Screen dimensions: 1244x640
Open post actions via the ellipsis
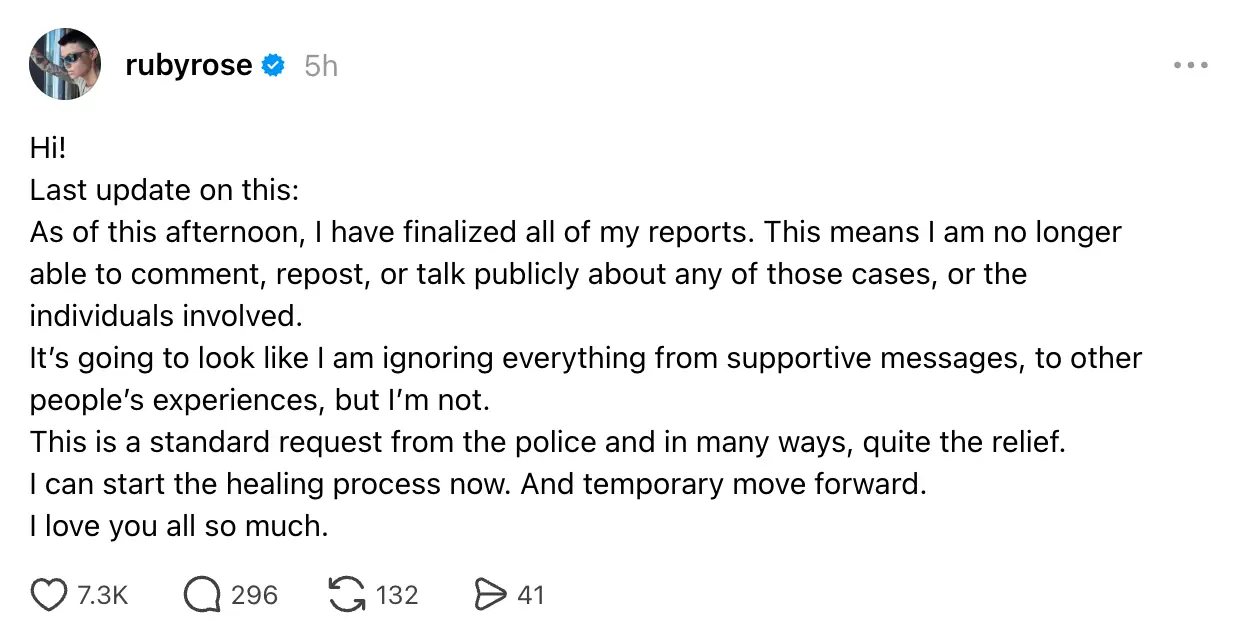click(1191, 64)
